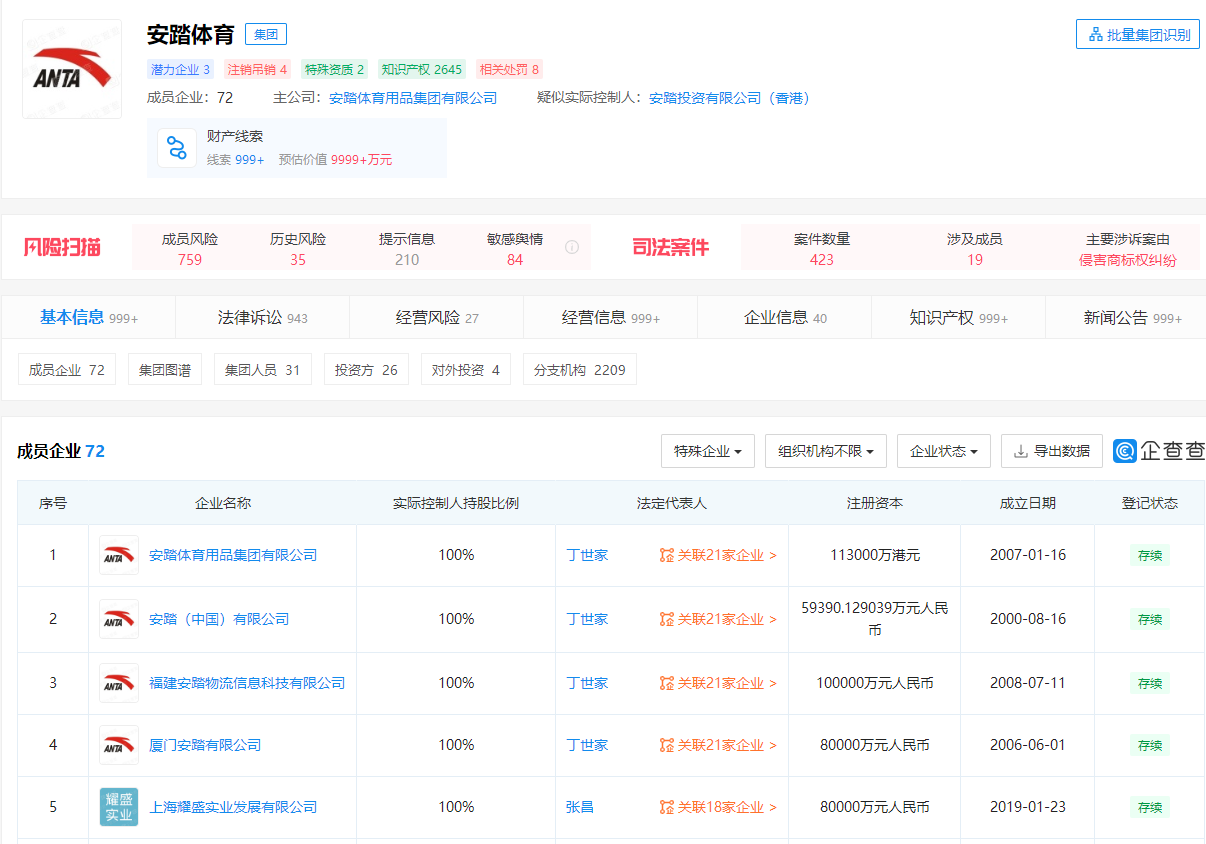Open 关联18家企业 link for 张昌
The height and width of the screenshot is (844, 1206).
click(718, 807)
